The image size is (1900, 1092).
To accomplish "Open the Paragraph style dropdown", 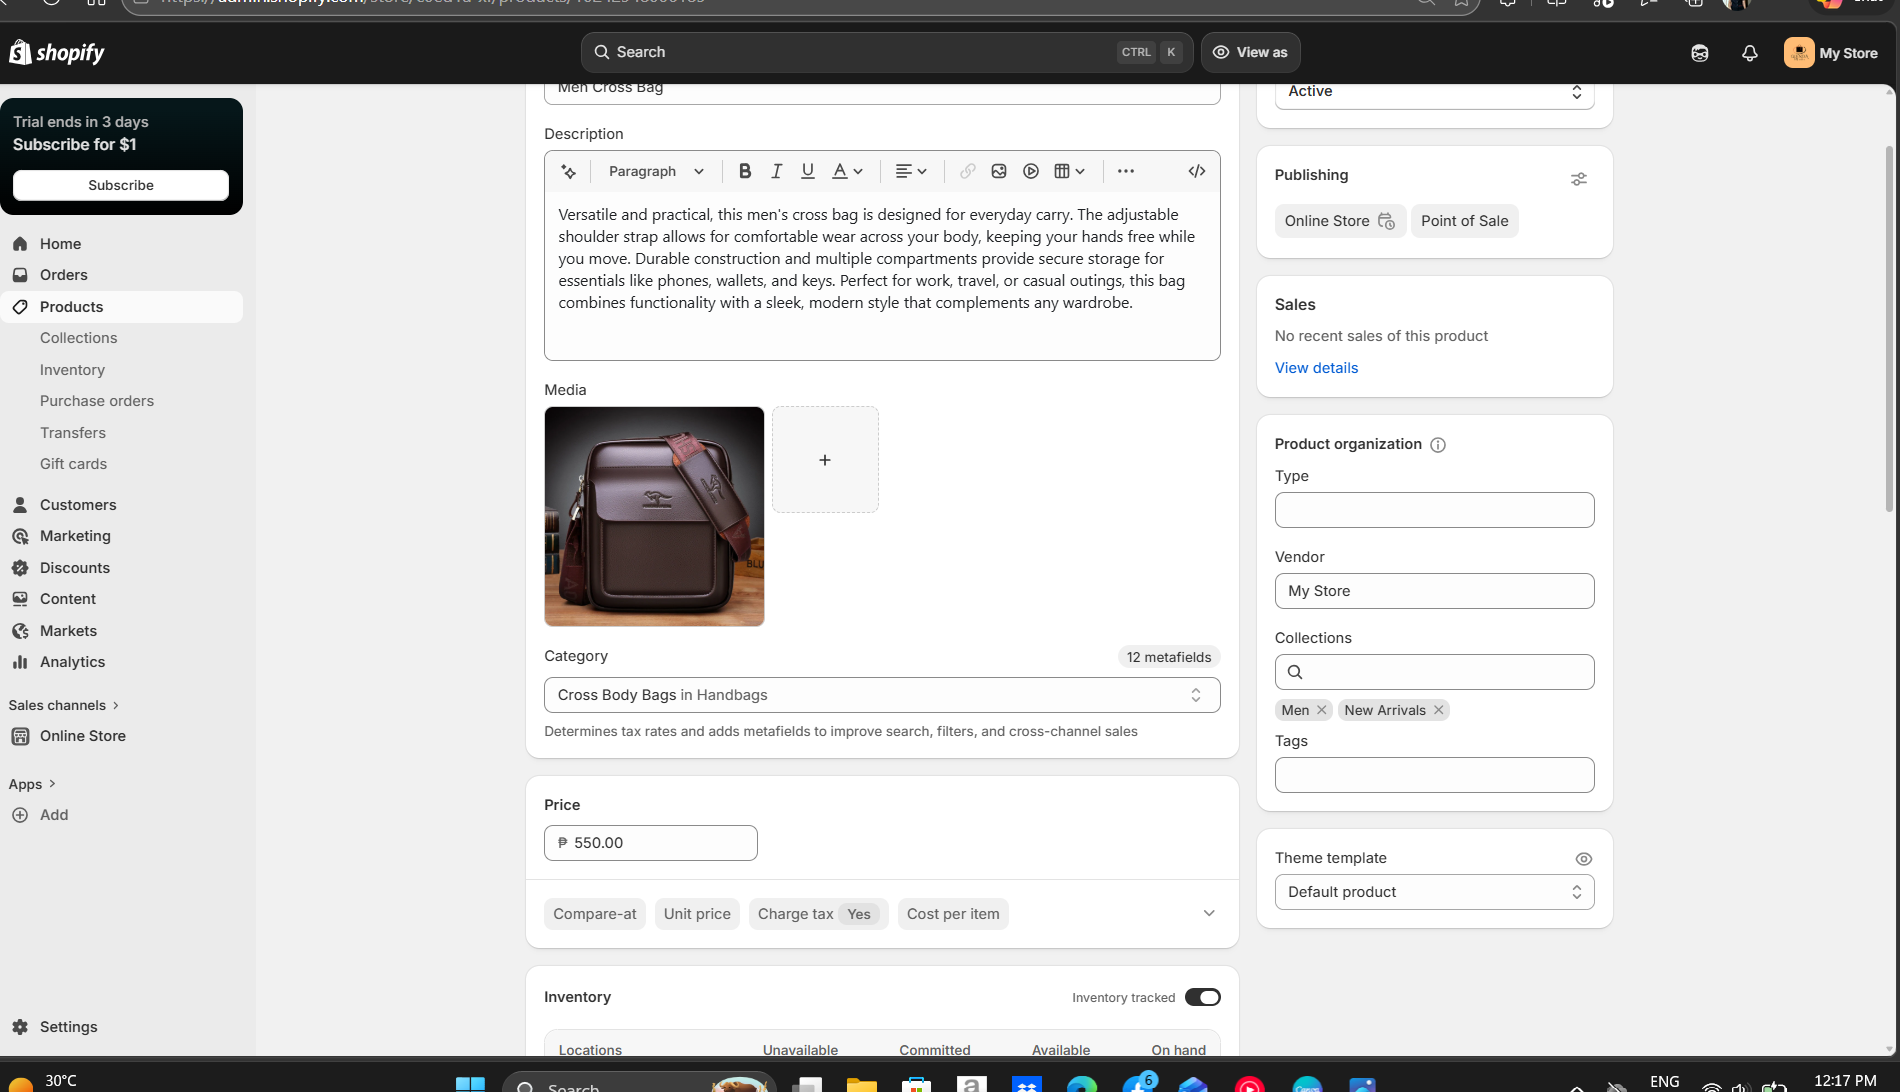I will point(656,171).
